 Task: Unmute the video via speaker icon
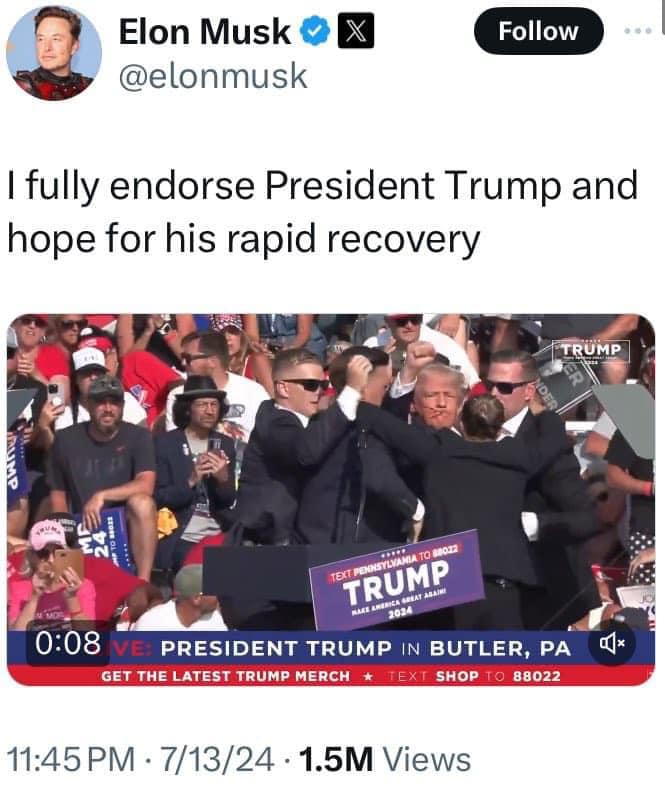(x=612, y=644)
